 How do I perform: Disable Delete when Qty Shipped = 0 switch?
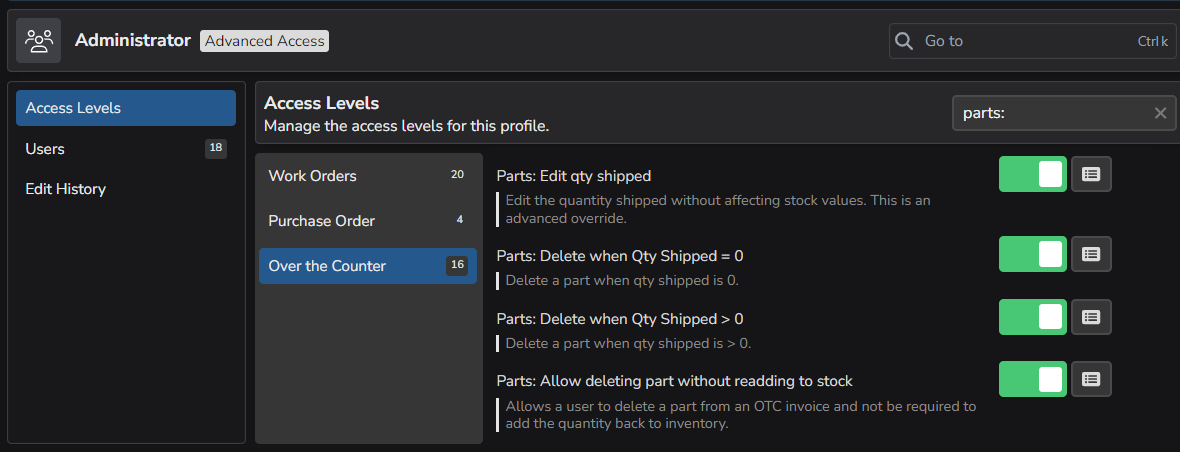point(1032,254)
